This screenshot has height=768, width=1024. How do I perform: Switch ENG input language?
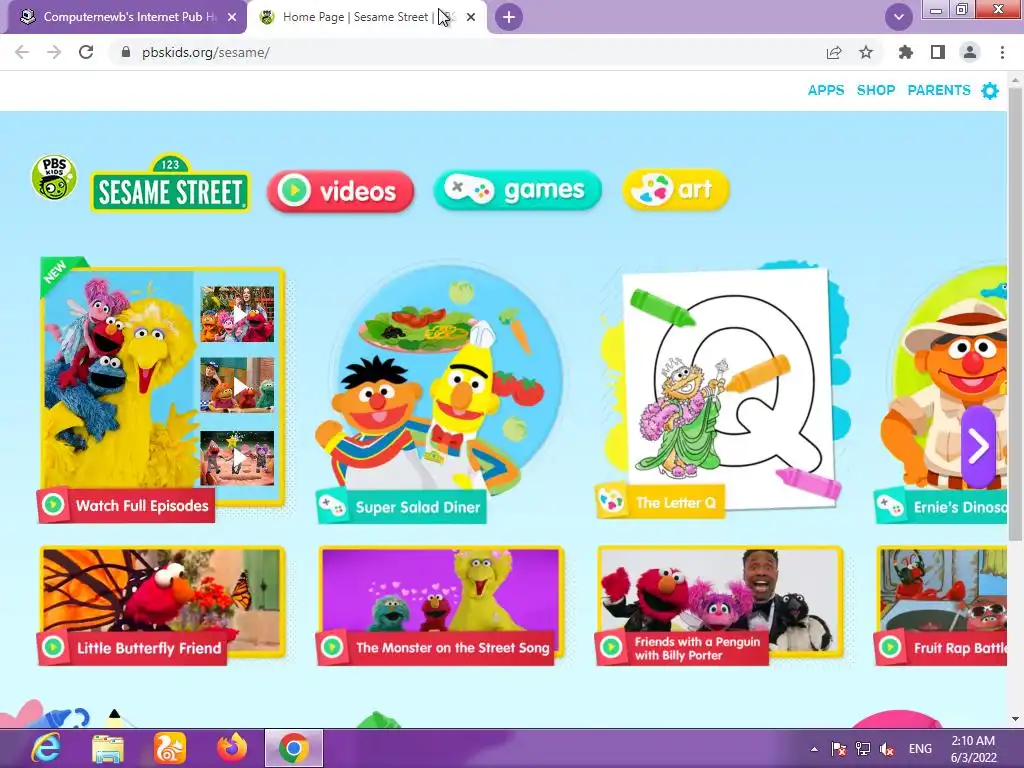(x=920, y=749)
